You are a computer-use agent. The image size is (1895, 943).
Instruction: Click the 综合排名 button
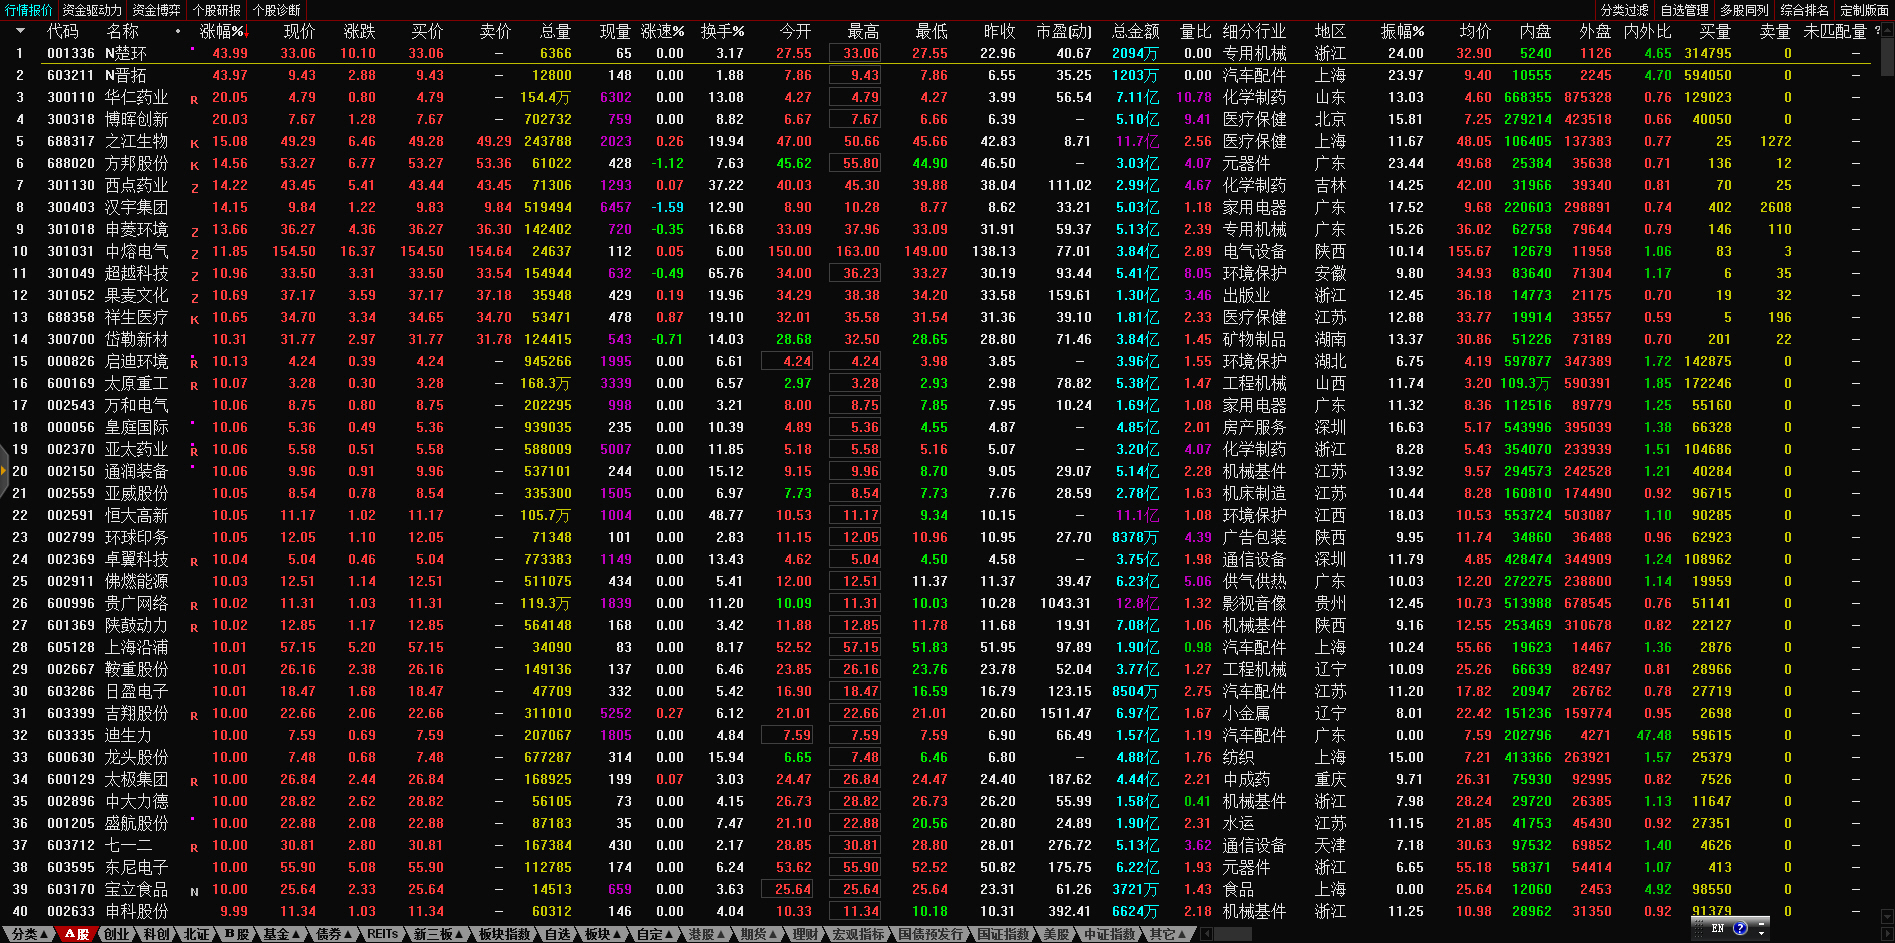1804,10
